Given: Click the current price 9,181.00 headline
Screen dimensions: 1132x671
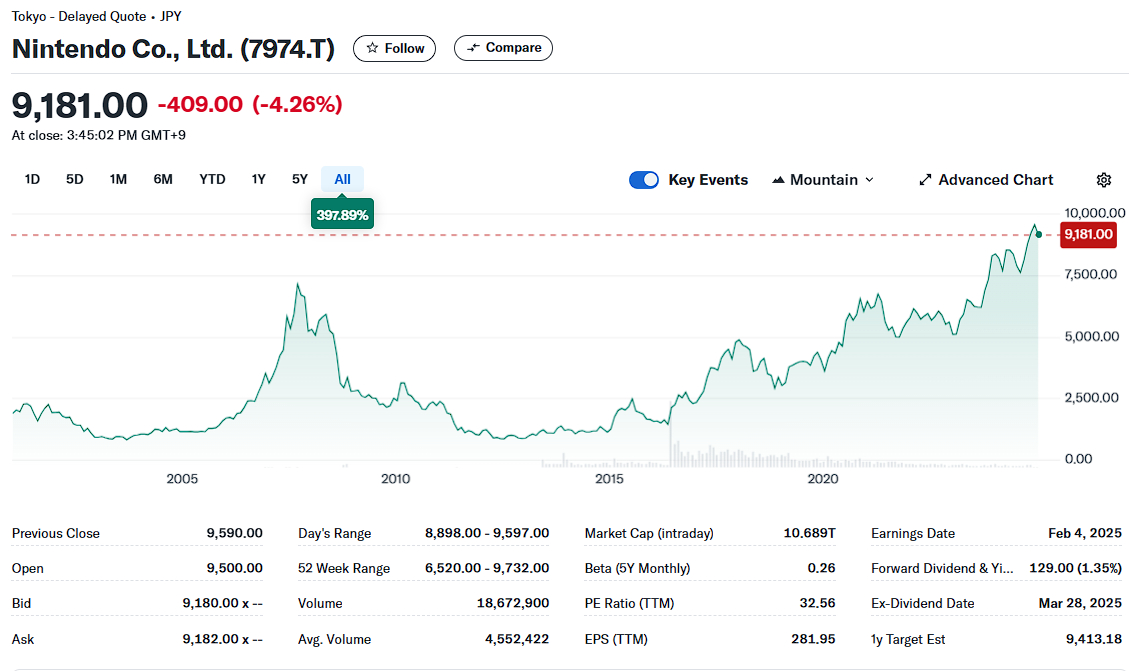Looking at the screenshot, I should point(79,105).
